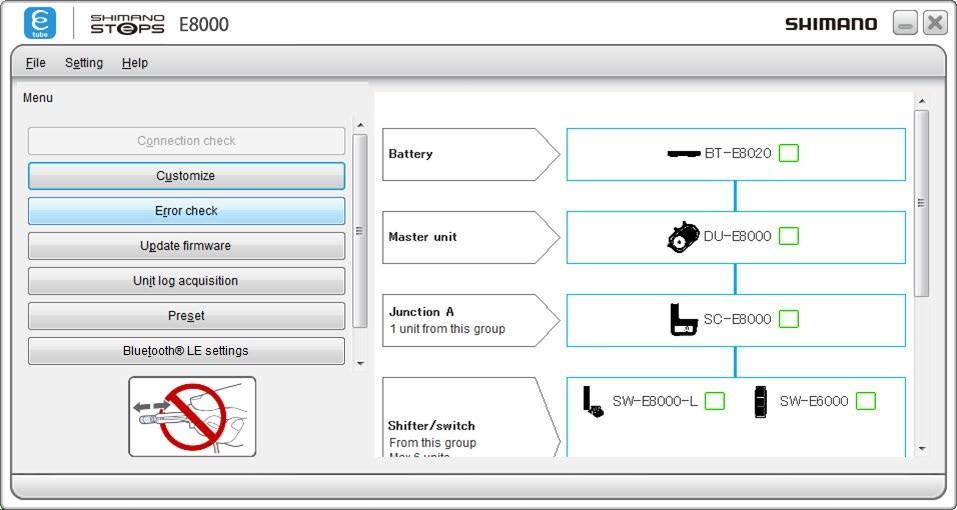The image size is (957, 510).
Task: Click menu list scroll up arrow
Action: [360, 125]
